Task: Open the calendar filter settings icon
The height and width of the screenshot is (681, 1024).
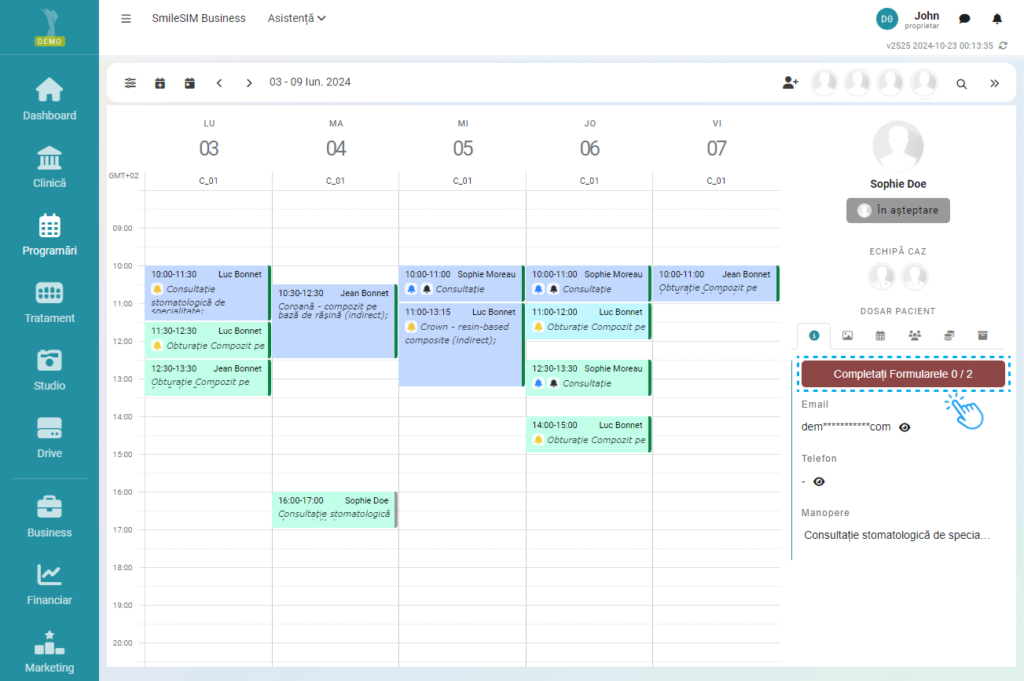Action: (x=130, y=83)
